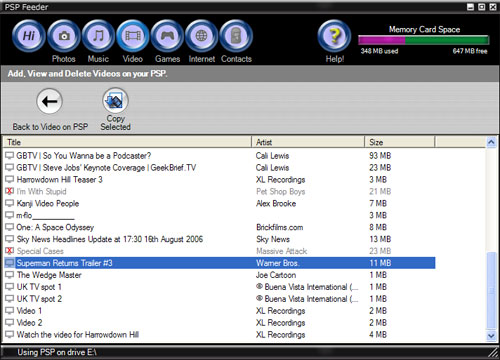The image size is (500, 360).
Task: Click artist 'Sky News' cell
Action: (x=273, y=239)
